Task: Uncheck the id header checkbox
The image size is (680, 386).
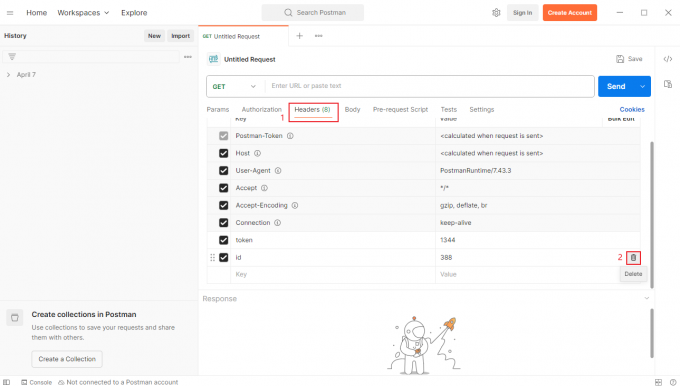Action: click(x=223, y=257)
